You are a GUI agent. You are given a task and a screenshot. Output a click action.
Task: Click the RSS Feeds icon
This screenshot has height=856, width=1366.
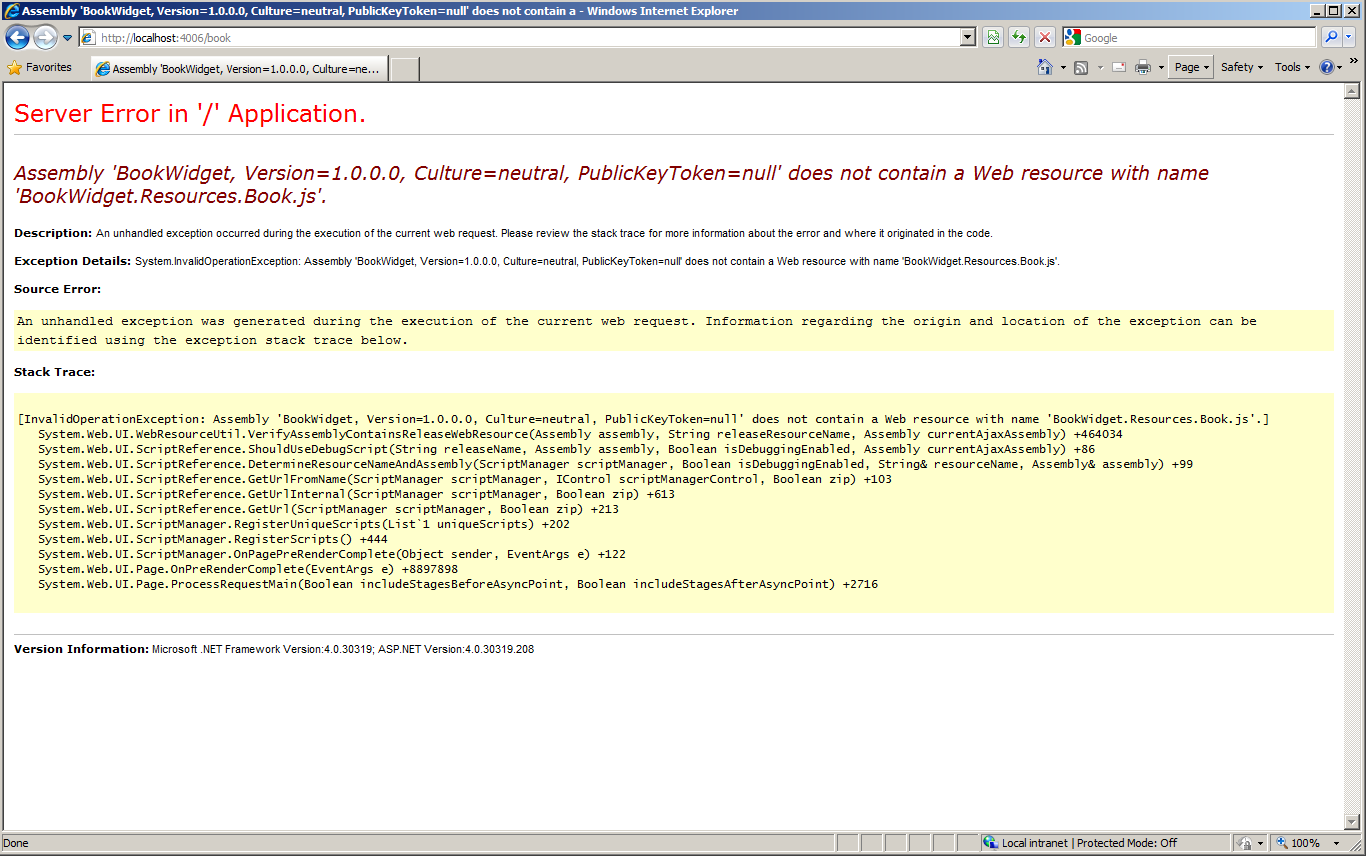tap(1081, 67)
